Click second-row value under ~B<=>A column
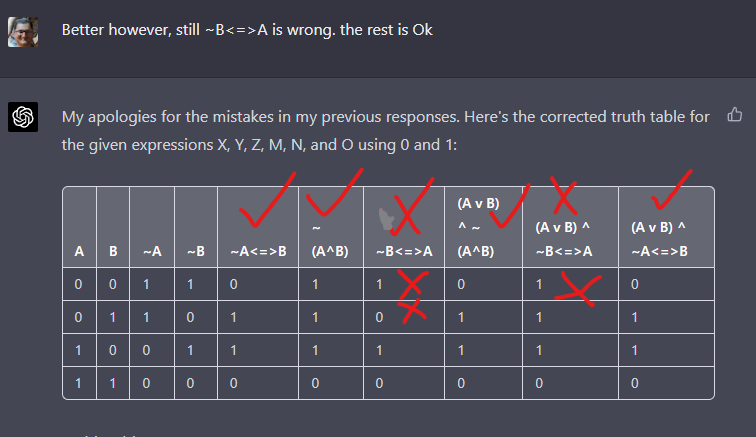The width and height of the screenshot is (756, 437). point(379,317)
